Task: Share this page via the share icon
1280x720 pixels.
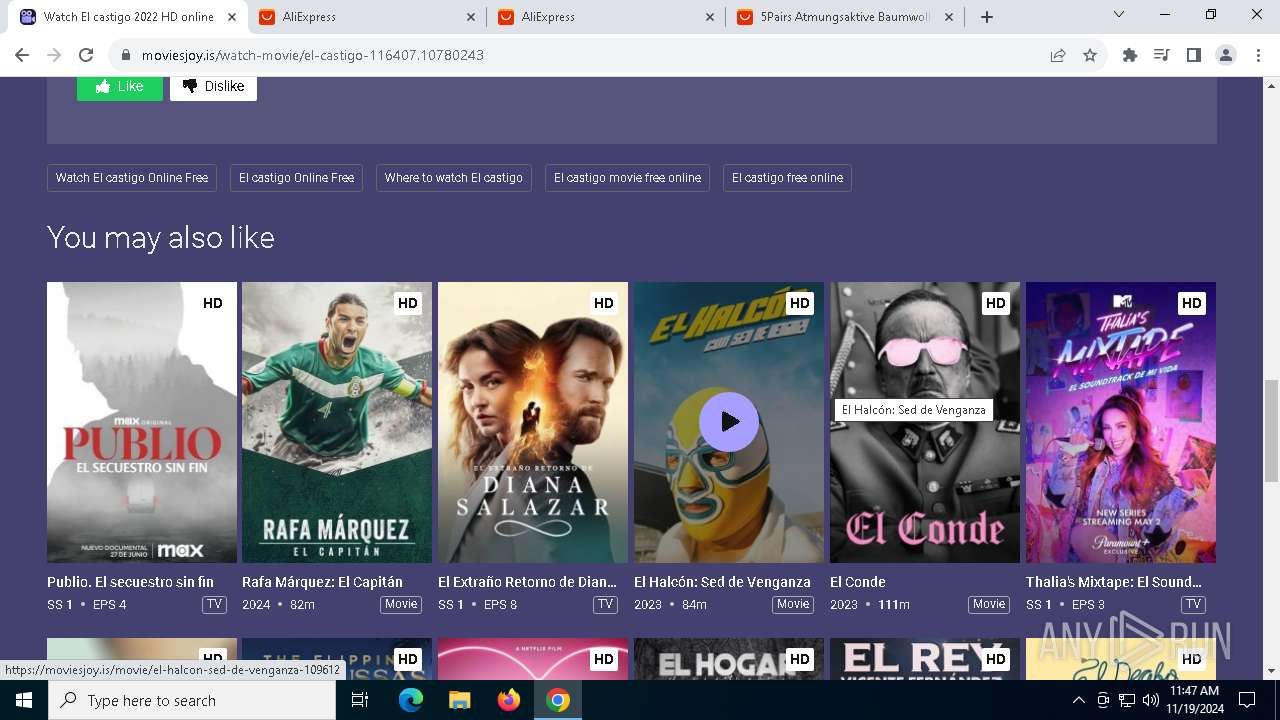Action: pyautogui.click(x=1058, y=56)
